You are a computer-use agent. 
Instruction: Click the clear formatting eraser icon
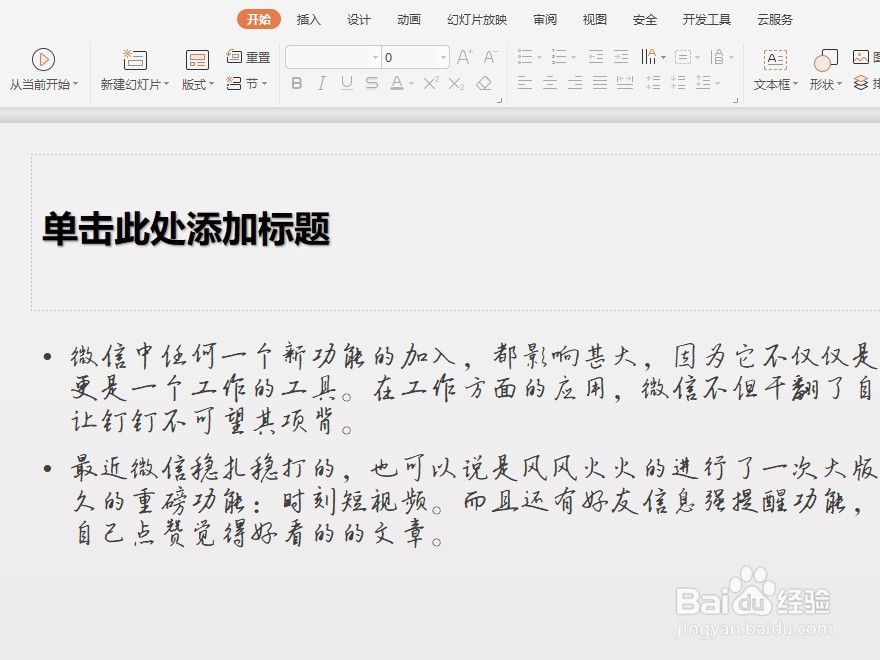tap(484, 84)
